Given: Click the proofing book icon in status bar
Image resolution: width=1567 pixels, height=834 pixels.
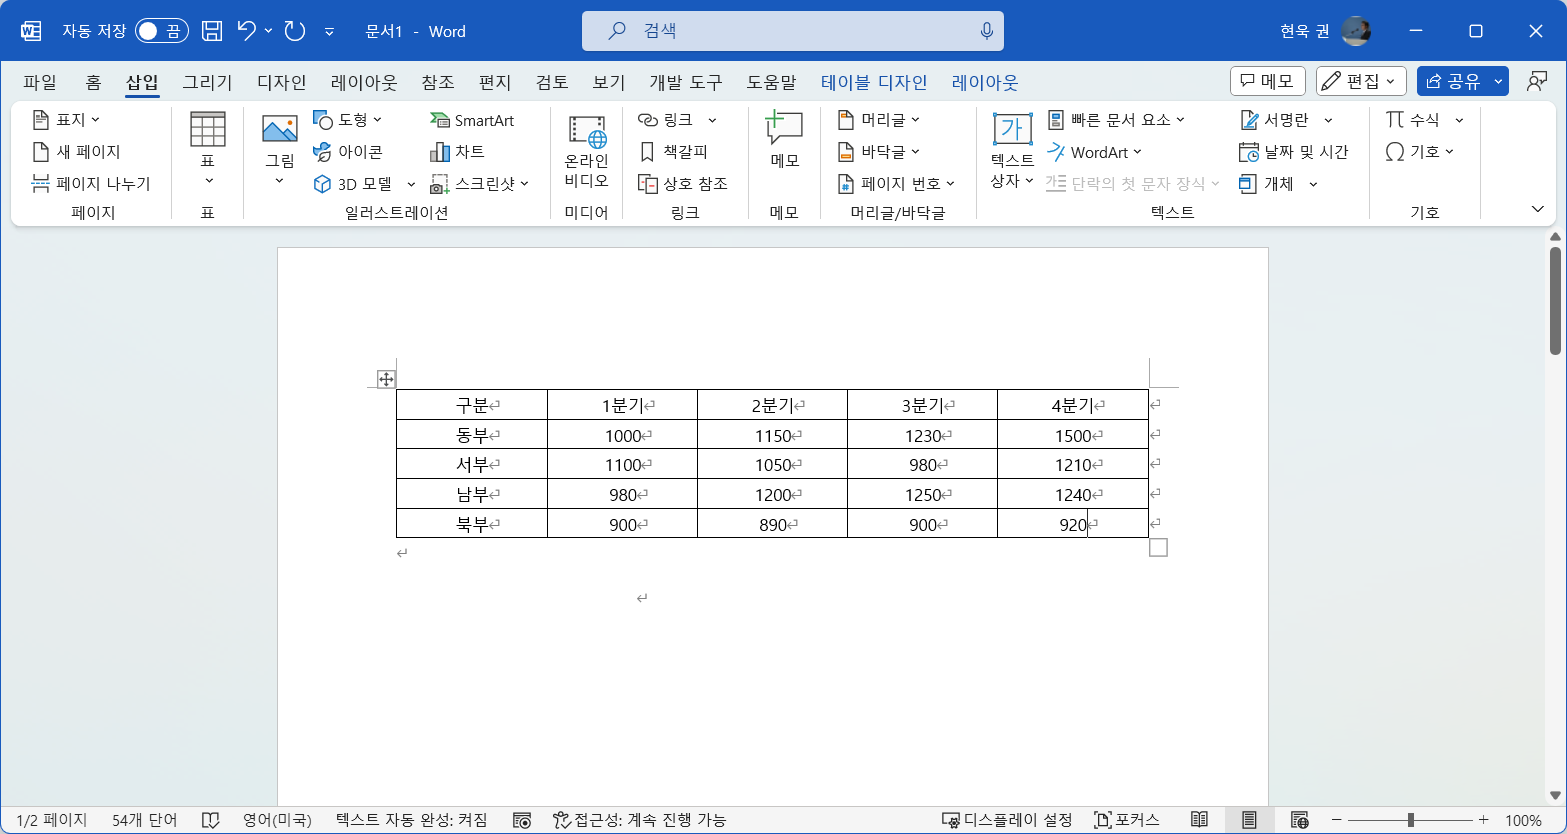Looking at the screenshot, I should click(x=210, y=820).
